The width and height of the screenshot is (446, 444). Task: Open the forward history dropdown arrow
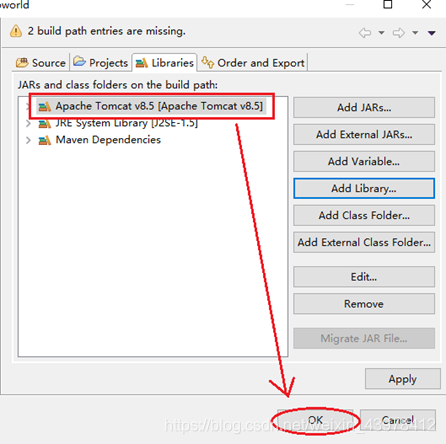pos(415,33)
